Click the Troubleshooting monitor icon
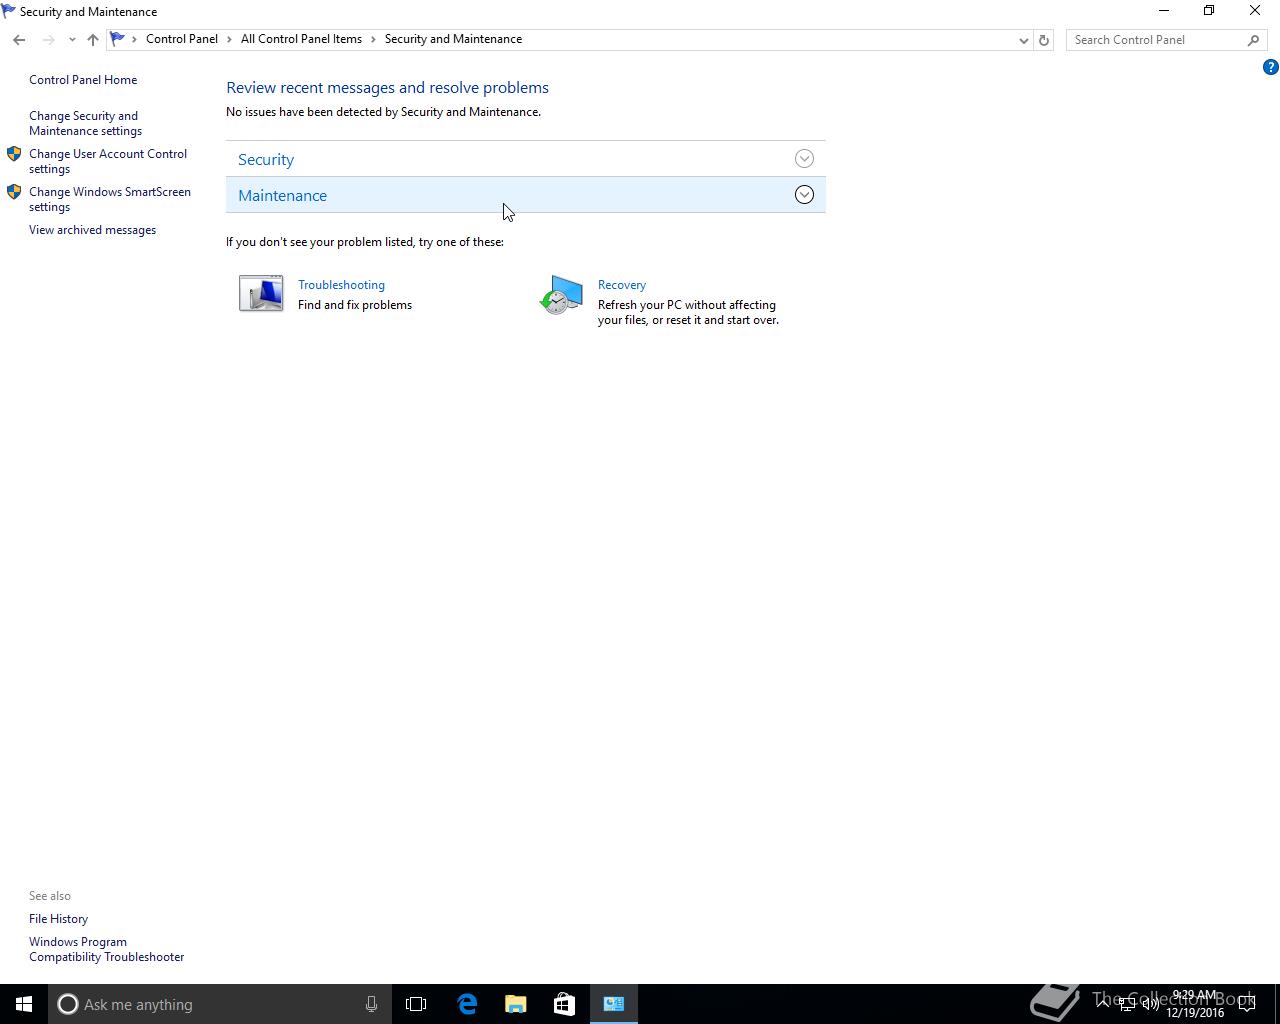The width and height of the screenshot is (1280, 1024). pos(261,293)
